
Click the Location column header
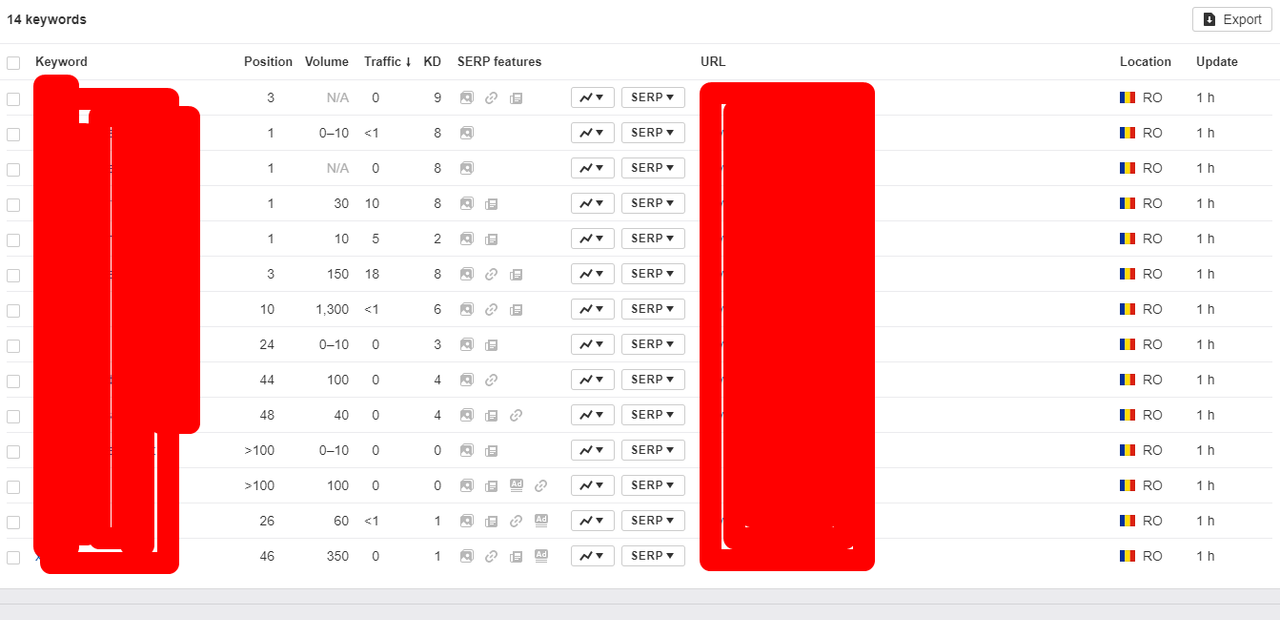coord(1145,62)
